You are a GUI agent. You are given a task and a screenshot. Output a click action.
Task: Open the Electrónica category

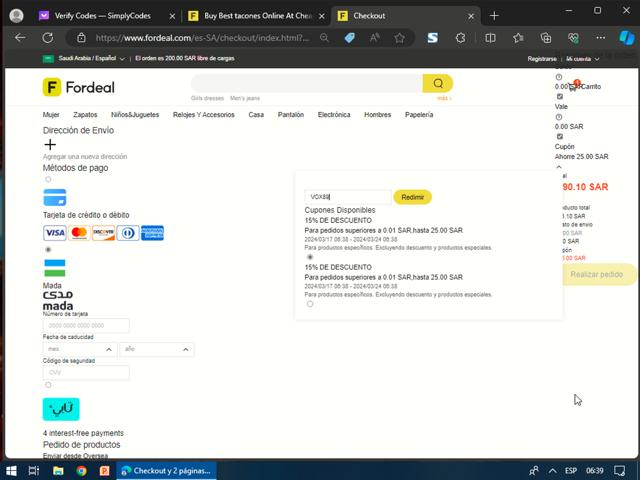coord(334,115)
